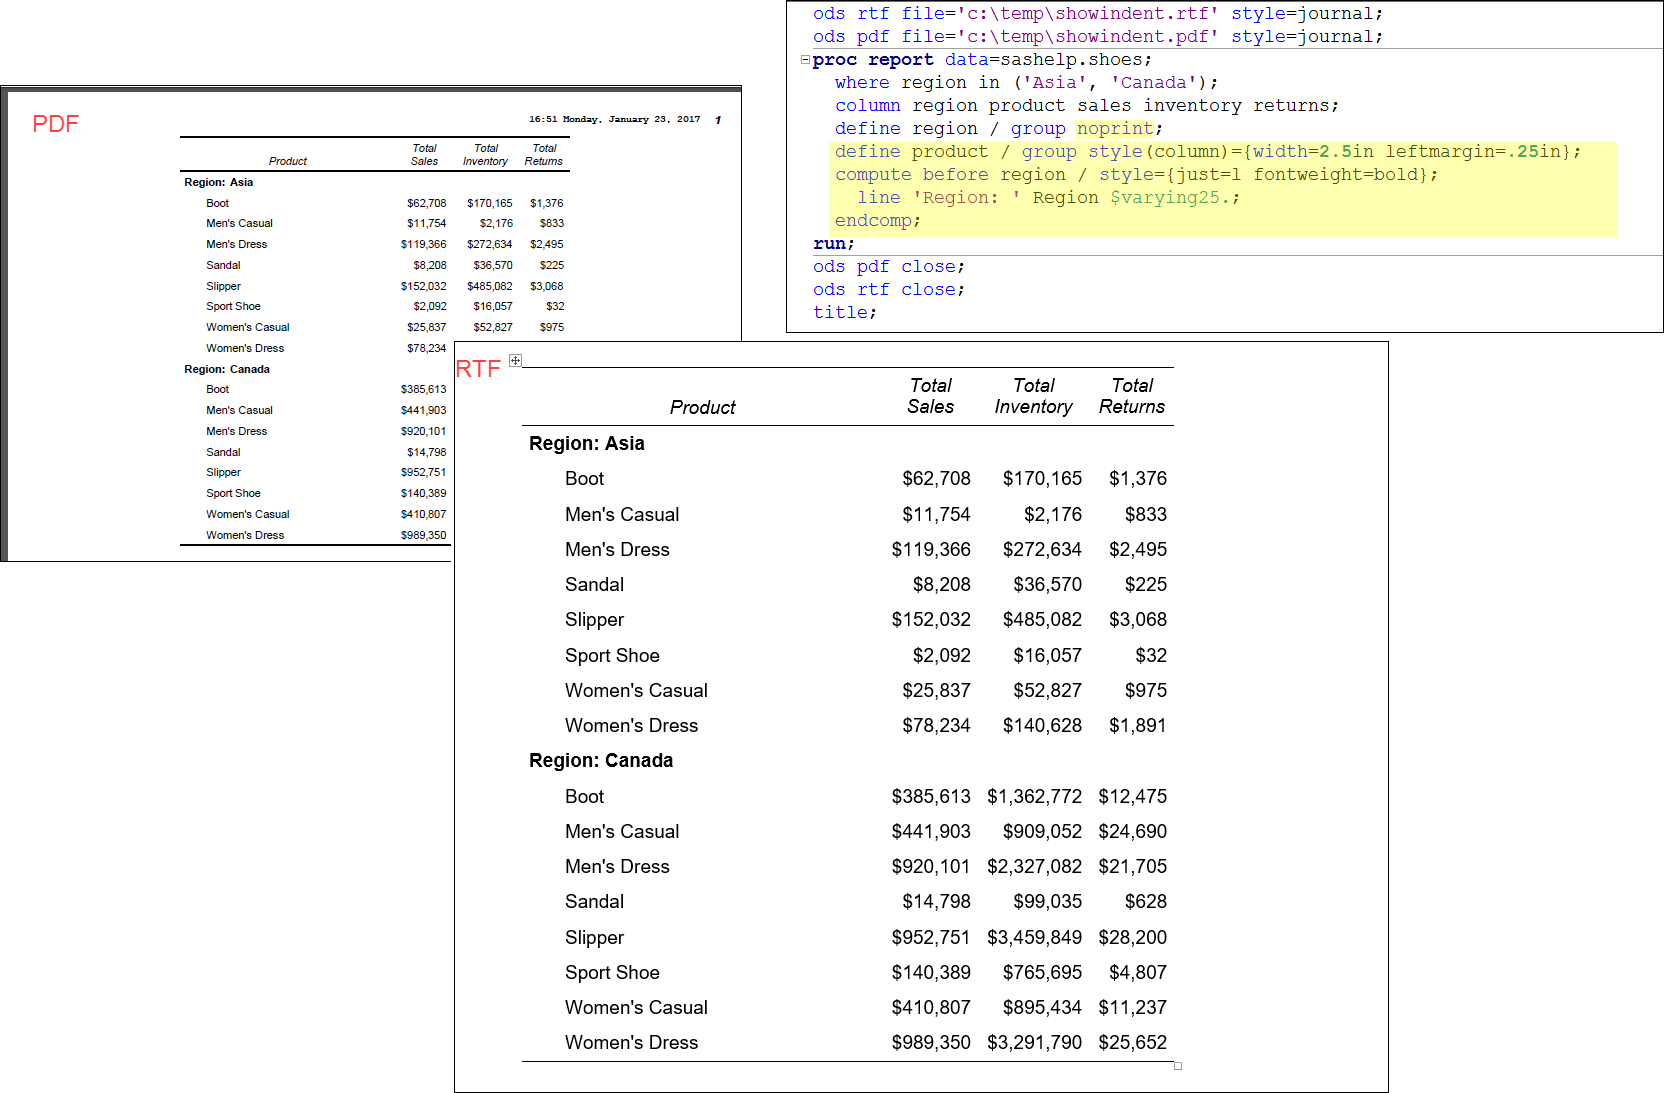The width and height of the screenshot is (1664, 1093).
Task: Click the title statement at the bottom of the code
Action: [x=845, y=312]
